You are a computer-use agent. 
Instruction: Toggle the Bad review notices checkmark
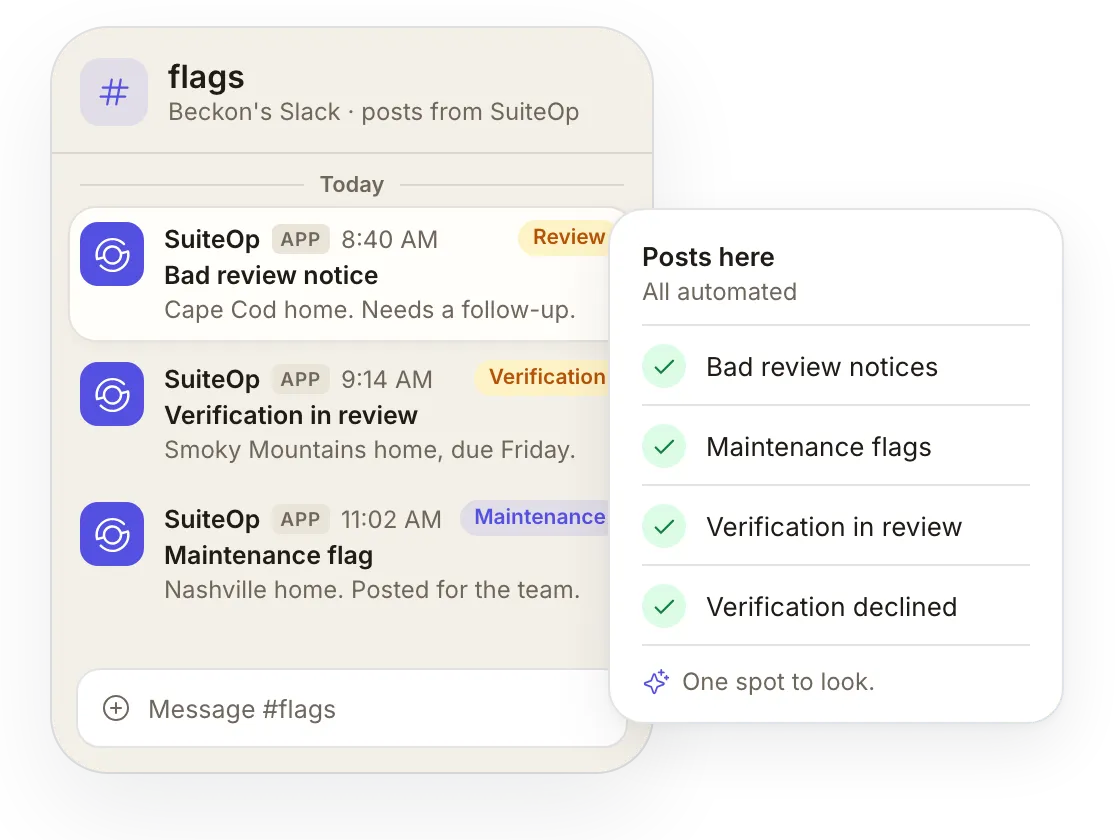tap(664, 366)
